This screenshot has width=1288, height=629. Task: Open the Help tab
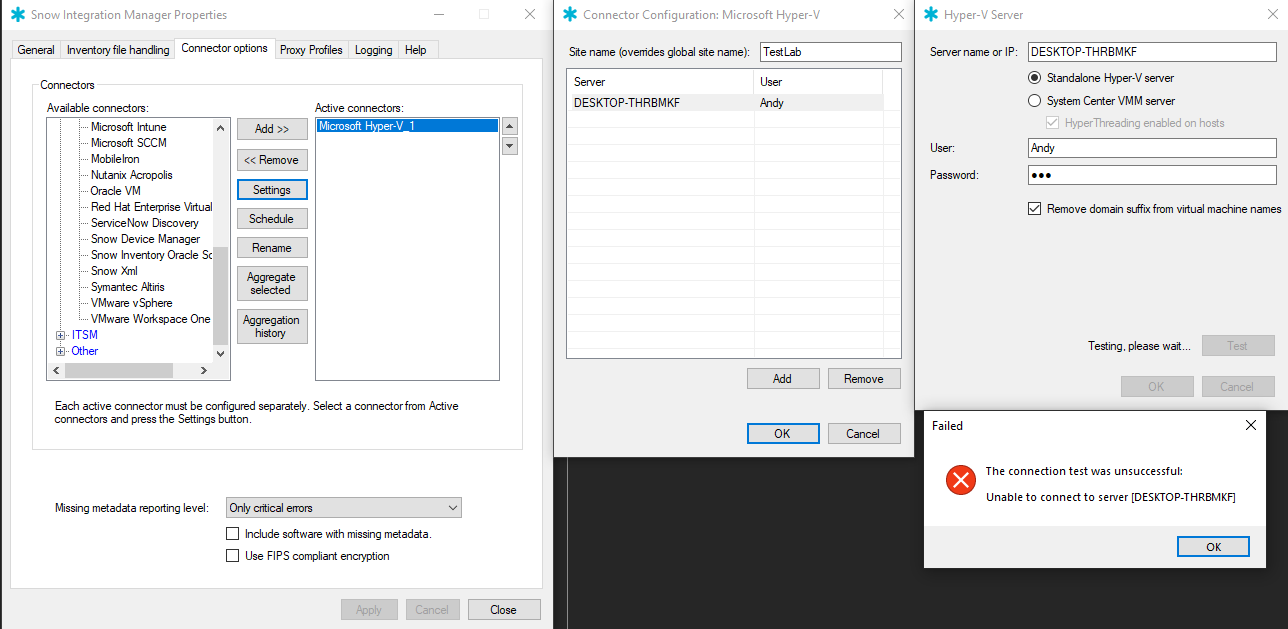click(416, 50)
